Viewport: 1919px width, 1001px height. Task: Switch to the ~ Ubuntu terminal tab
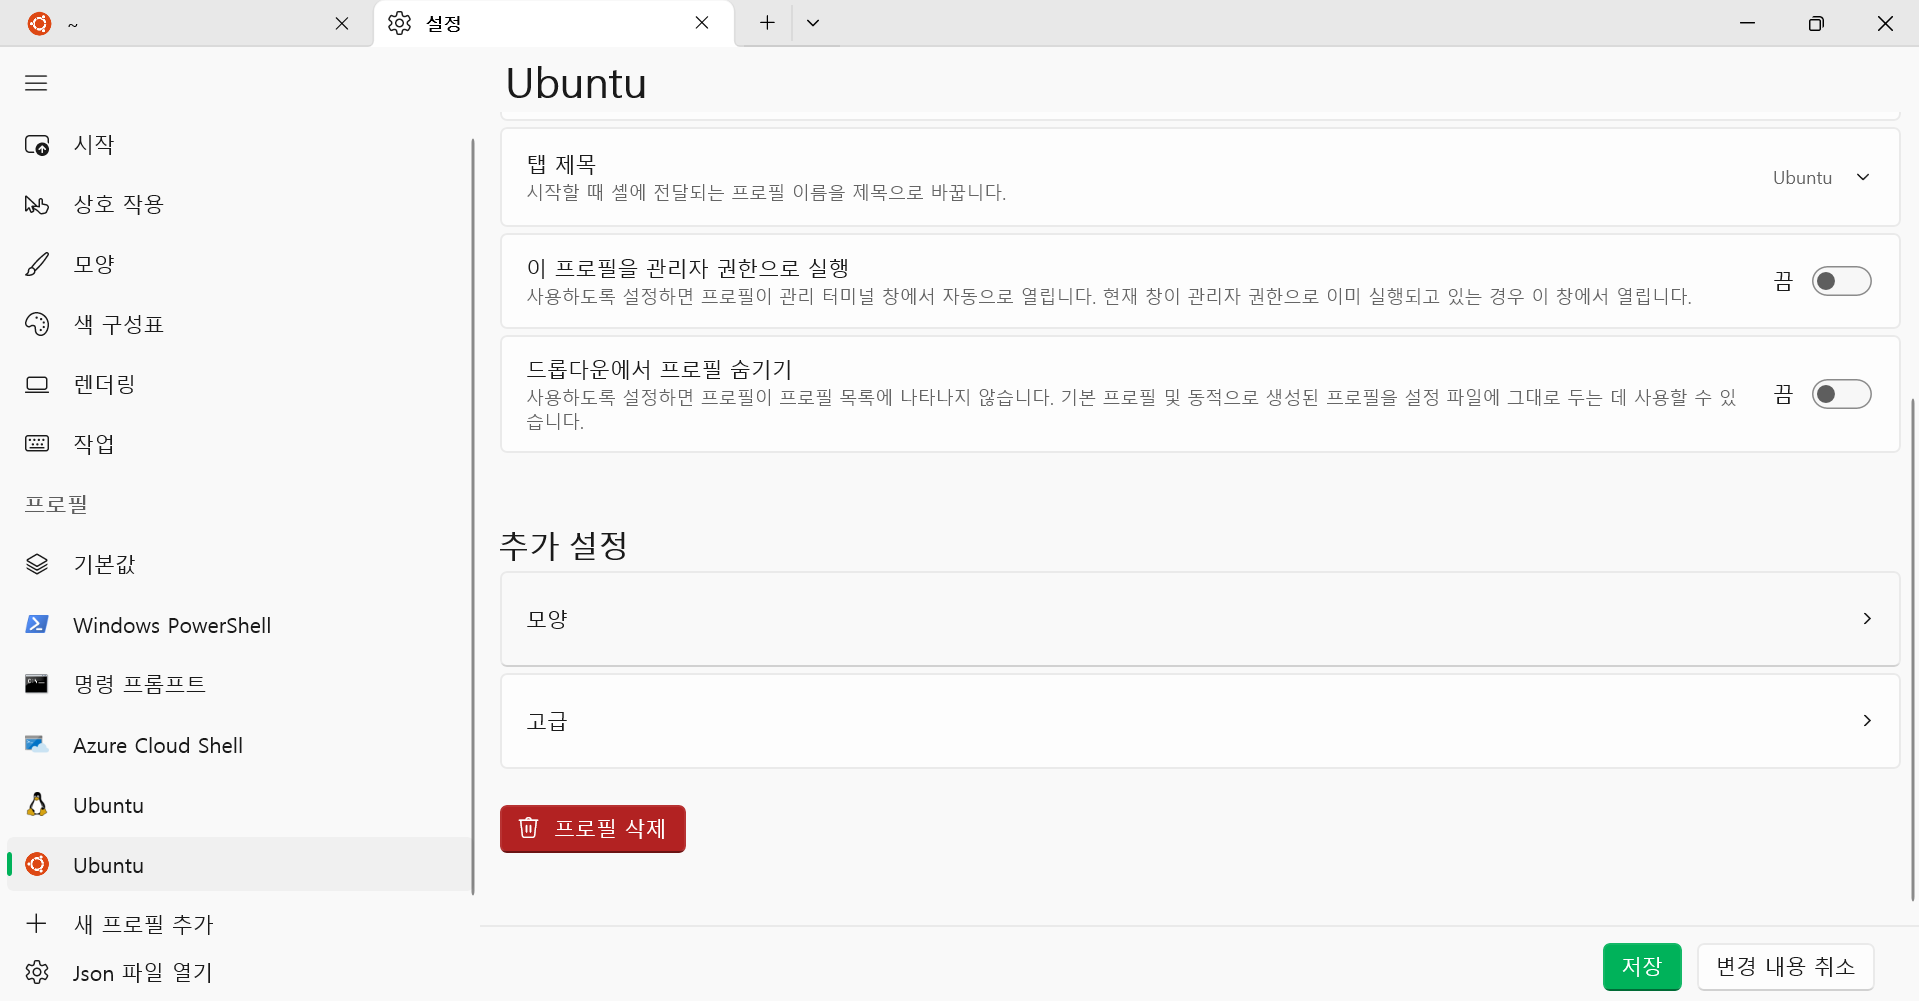pos(186,23)
